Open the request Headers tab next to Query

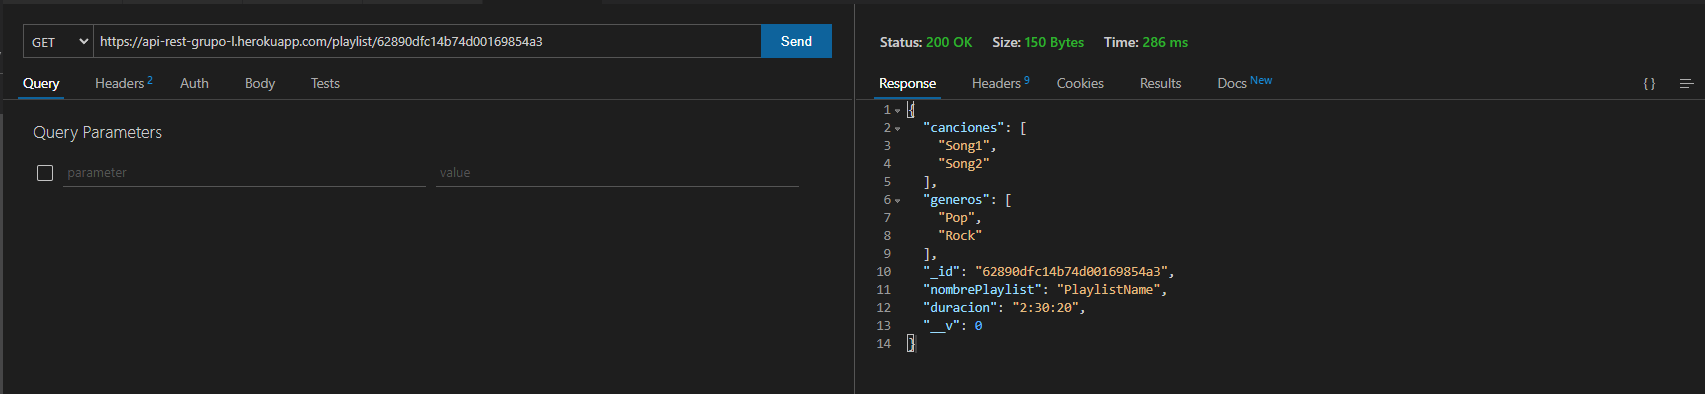(123, 83)
